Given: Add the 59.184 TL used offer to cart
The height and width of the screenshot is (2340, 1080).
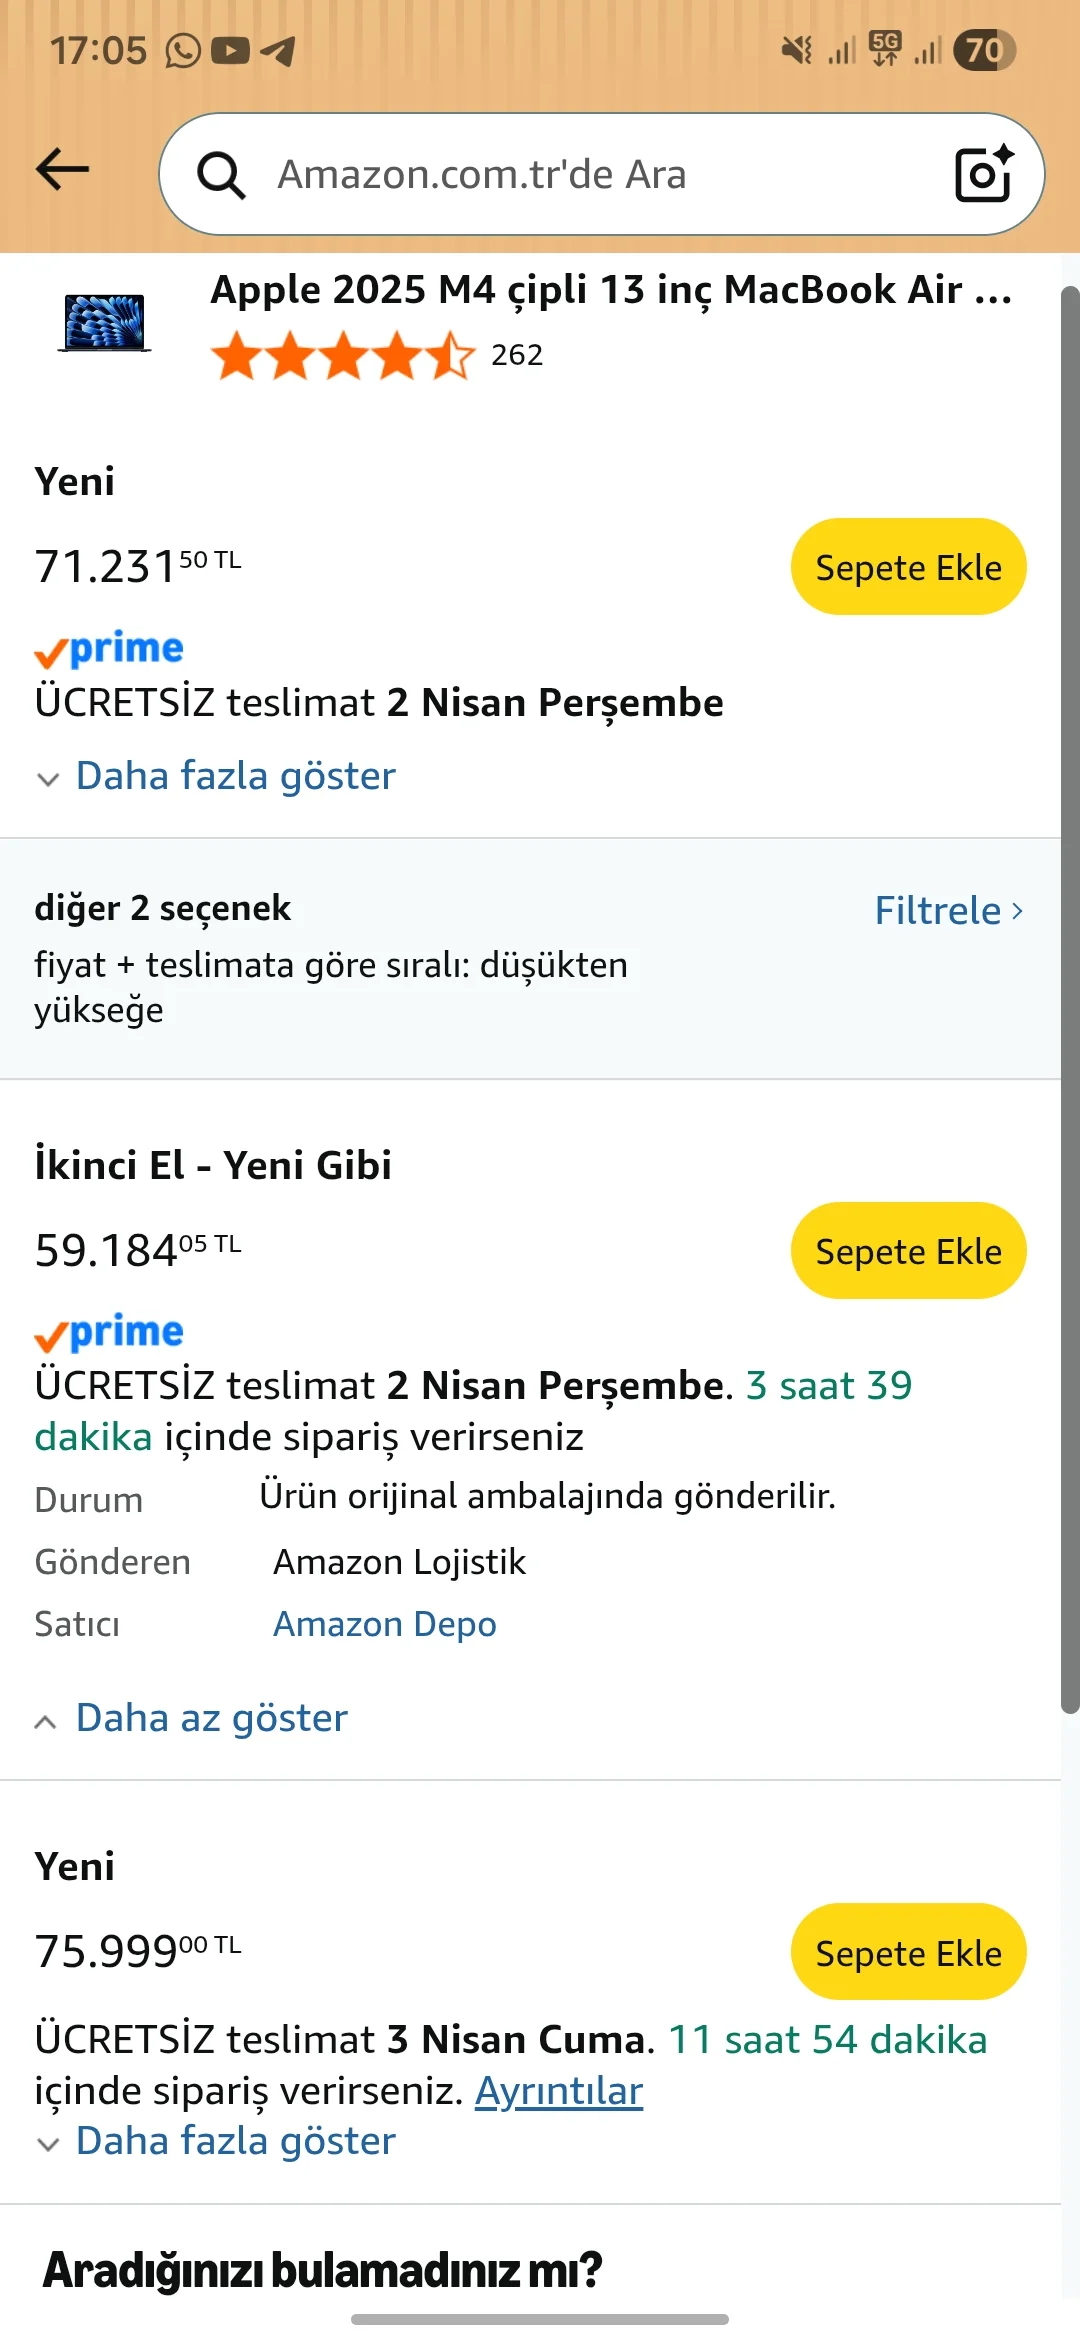Looking at the screenshot, I should 908,1251.
